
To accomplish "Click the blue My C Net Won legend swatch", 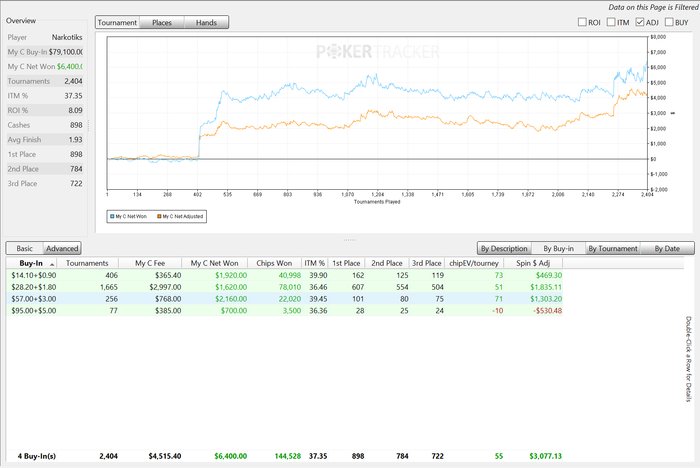I will pos(112,214).
